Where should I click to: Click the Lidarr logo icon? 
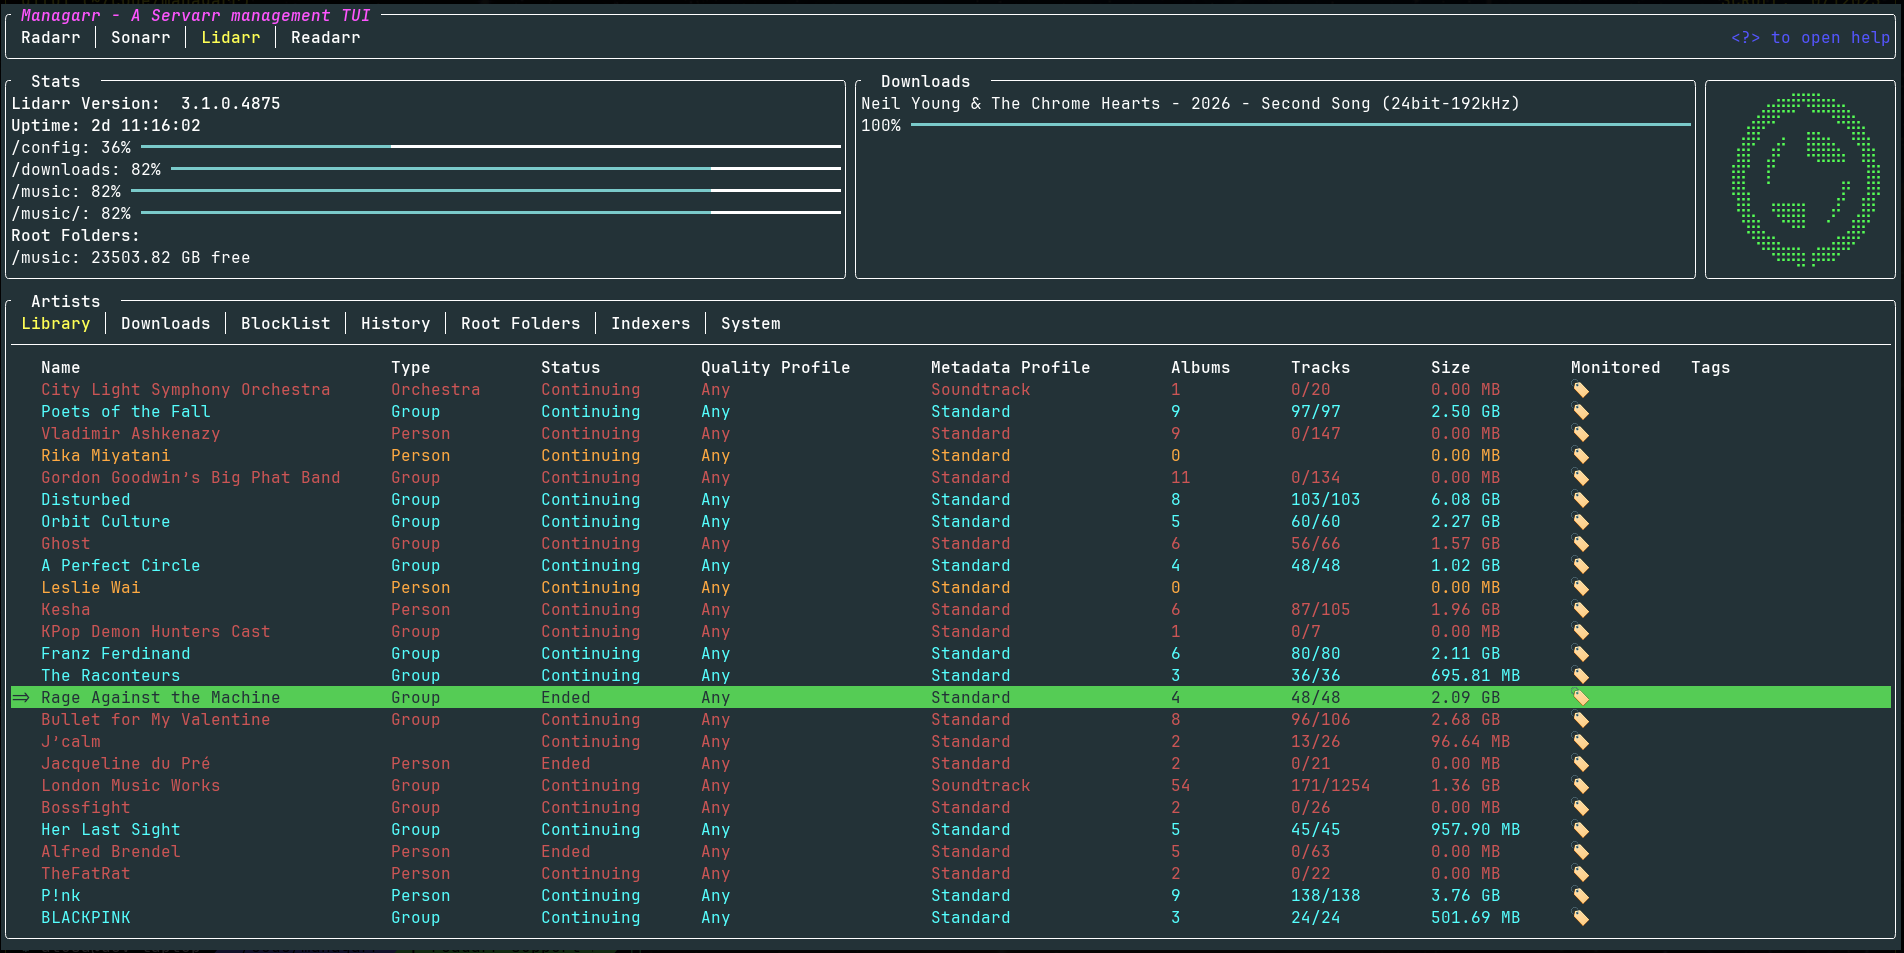point(1805,180)
